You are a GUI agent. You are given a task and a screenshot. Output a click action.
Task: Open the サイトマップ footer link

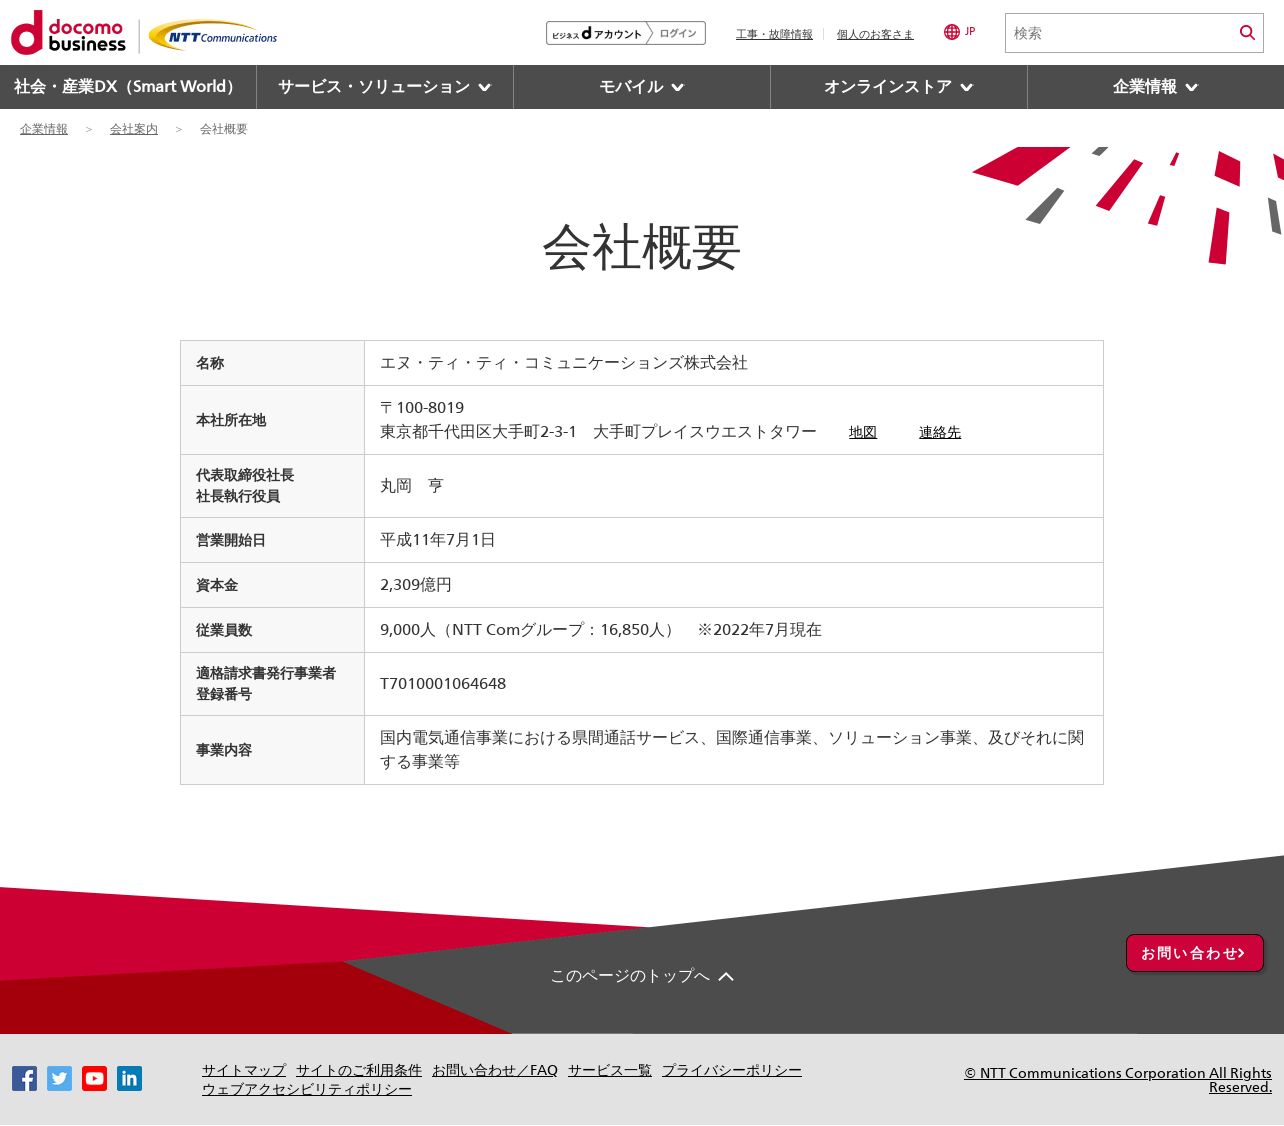pos(244,1070)
